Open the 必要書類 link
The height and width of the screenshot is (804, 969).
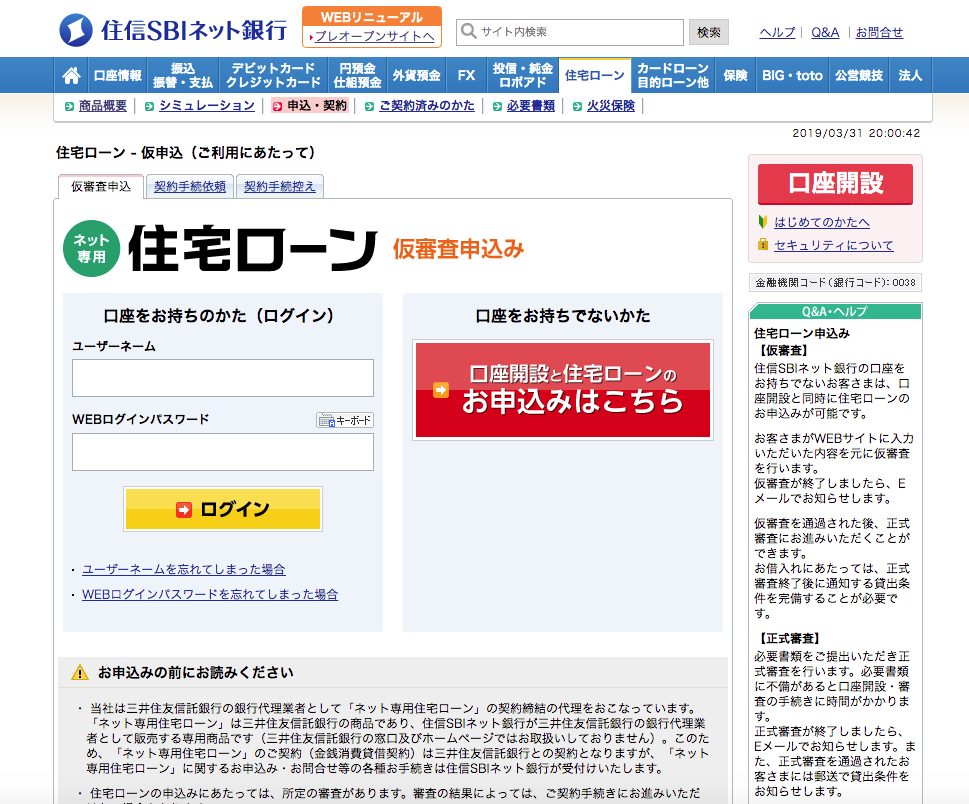coord(531,106)
